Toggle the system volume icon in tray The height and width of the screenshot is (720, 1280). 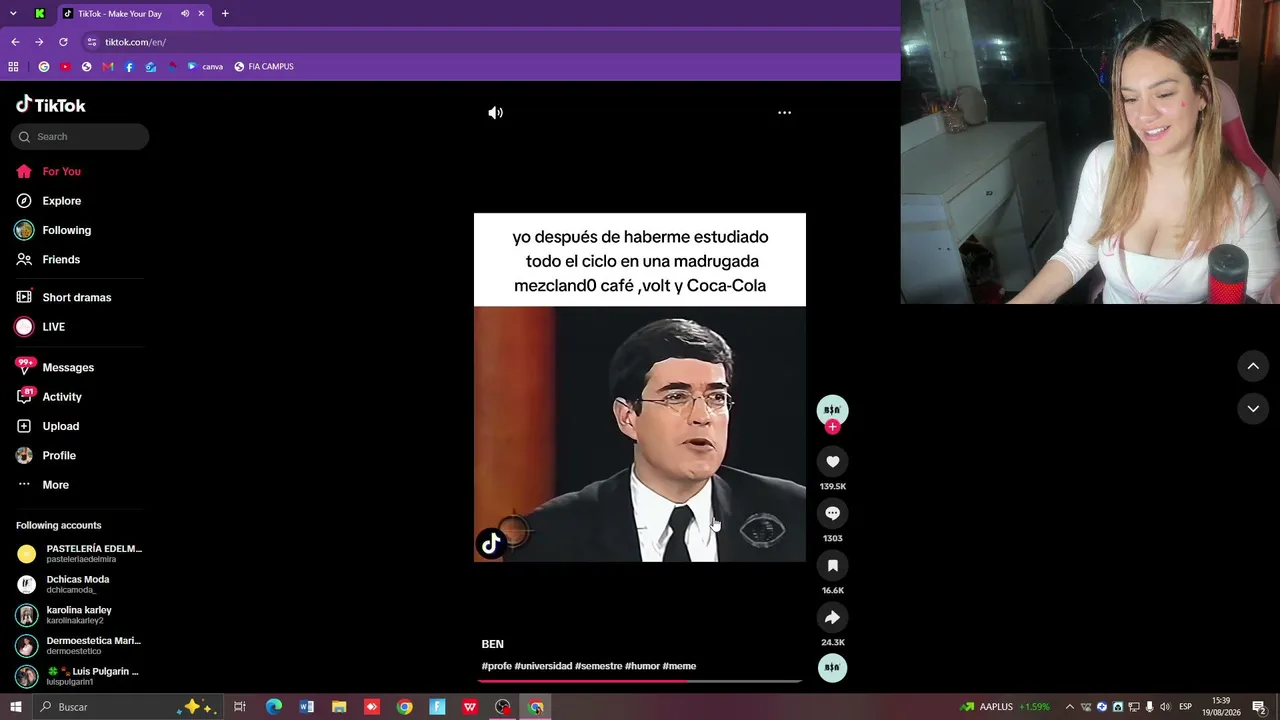tap(1165, 707)
